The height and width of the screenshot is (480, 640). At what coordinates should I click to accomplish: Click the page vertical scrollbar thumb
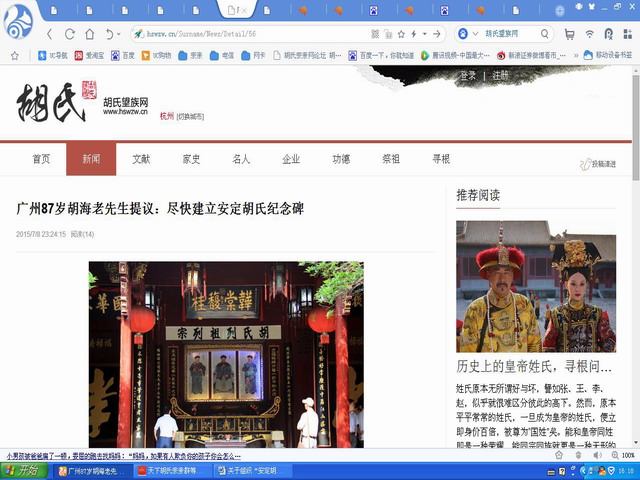pyautogui.click(x=636, y=128)
